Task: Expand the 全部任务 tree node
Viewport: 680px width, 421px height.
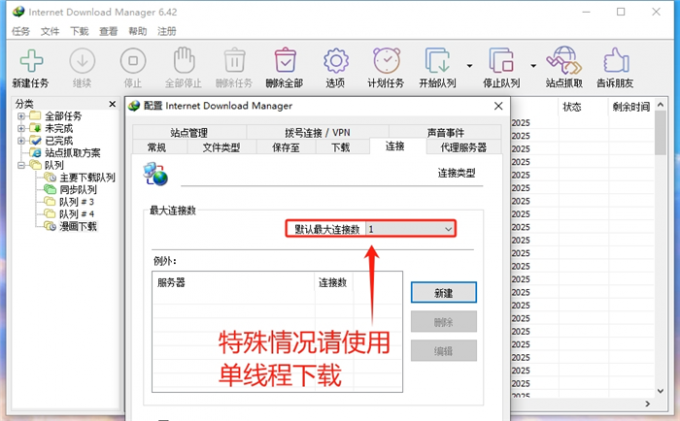Action: pyautogui.click(x=21, y=116)
